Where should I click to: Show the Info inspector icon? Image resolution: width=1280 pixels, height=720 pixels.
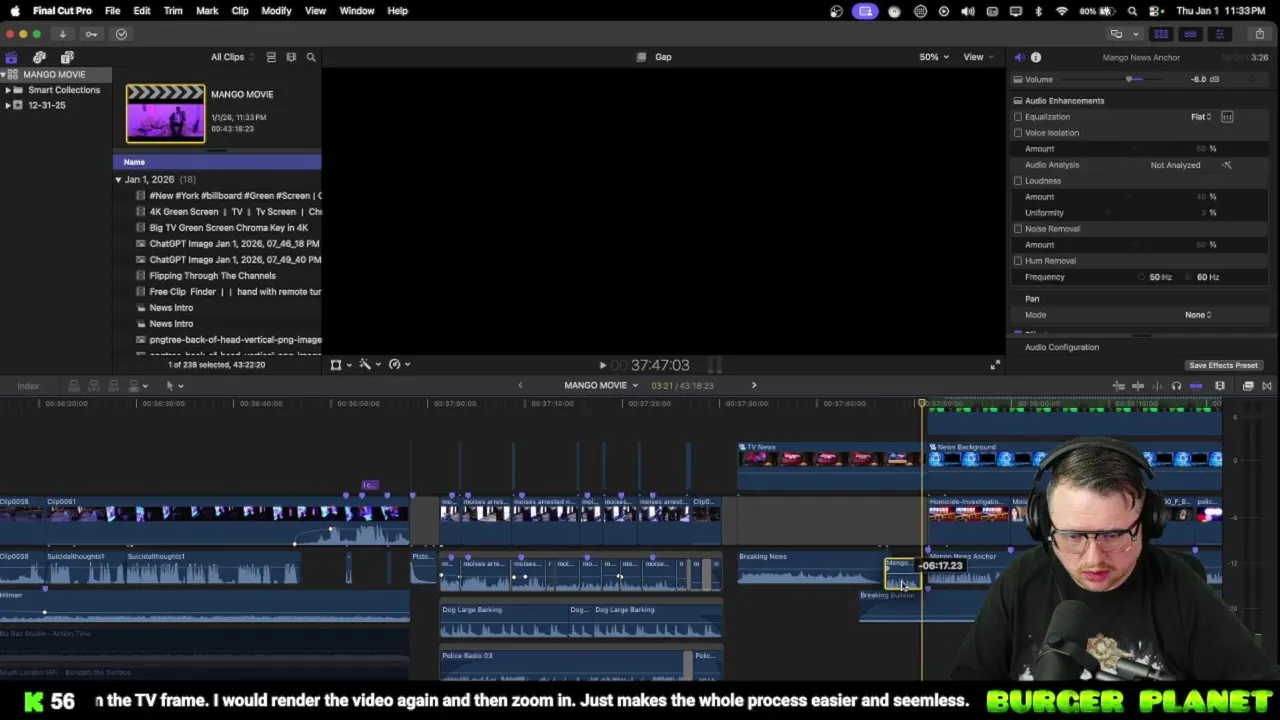[x=1036, y=57]
